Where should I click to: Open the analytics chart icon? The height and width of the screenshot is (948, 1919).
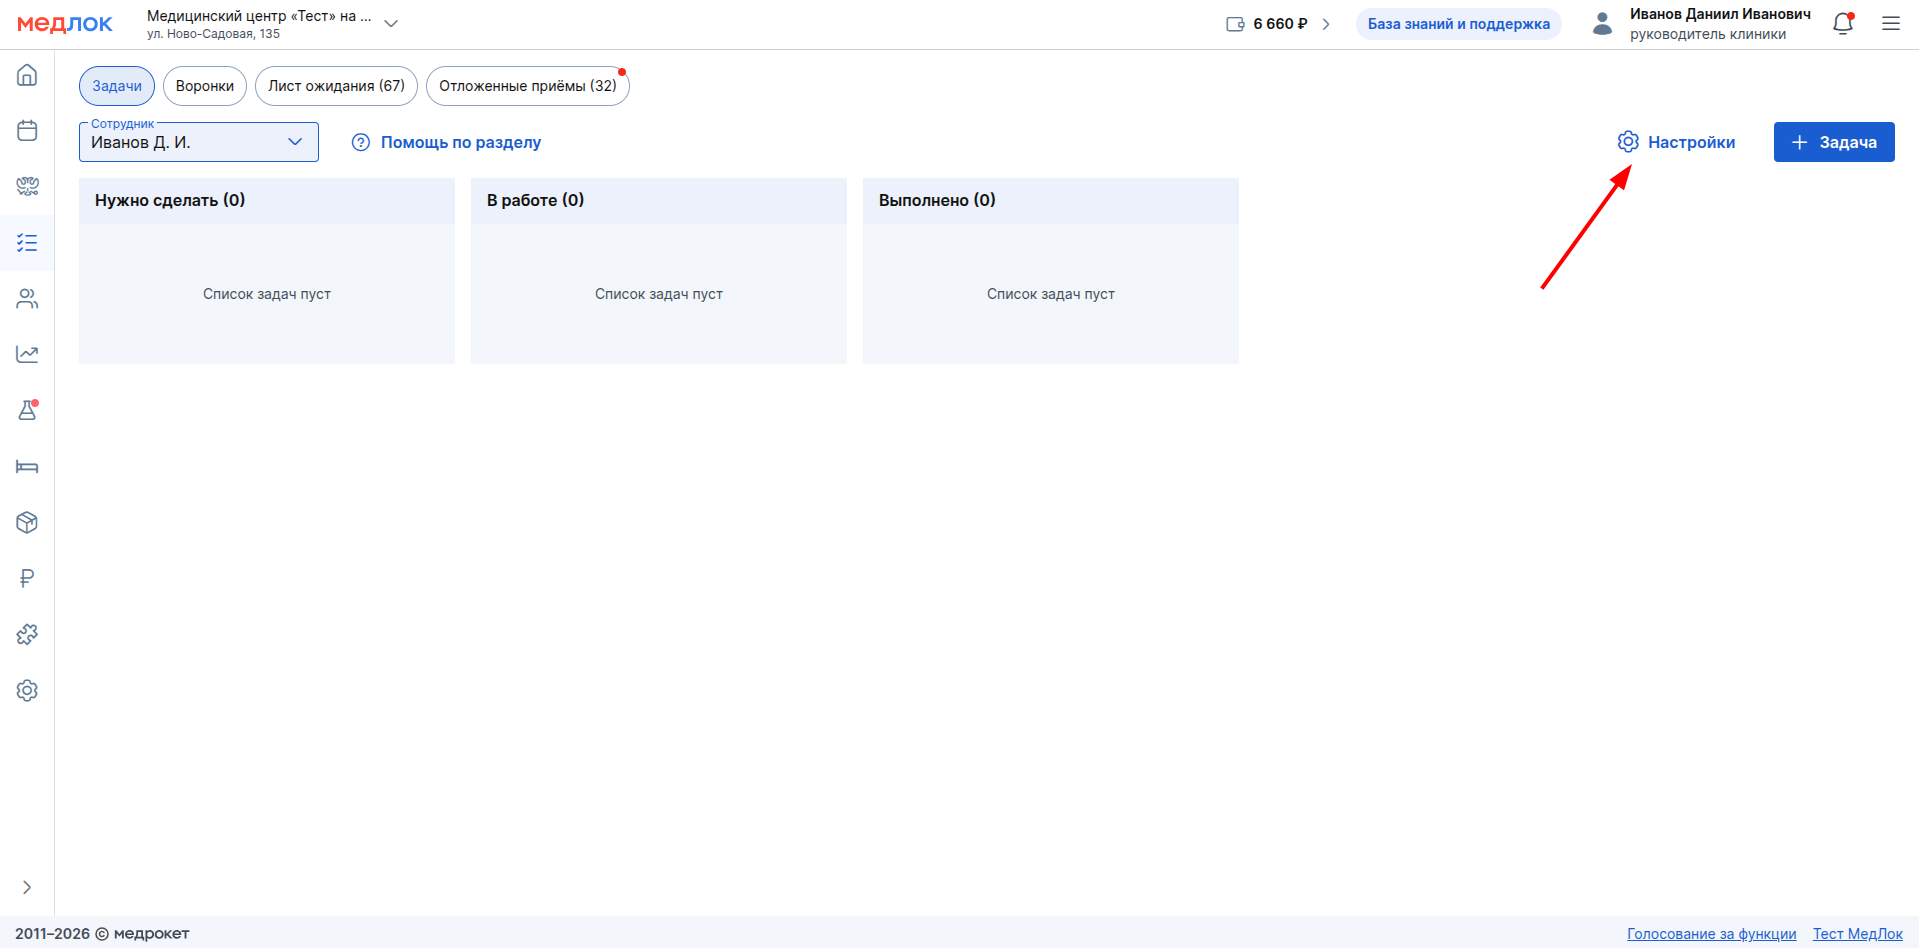27,355
